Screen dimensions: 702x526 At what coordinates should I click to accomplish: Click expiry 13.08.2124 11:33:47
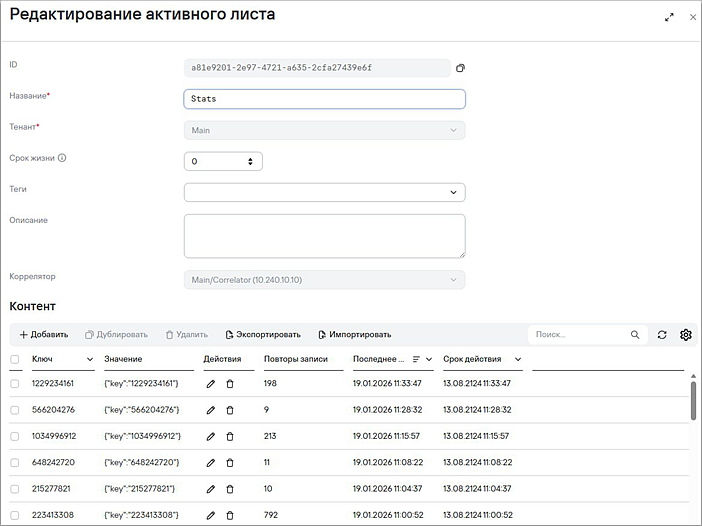click(477, 384)
